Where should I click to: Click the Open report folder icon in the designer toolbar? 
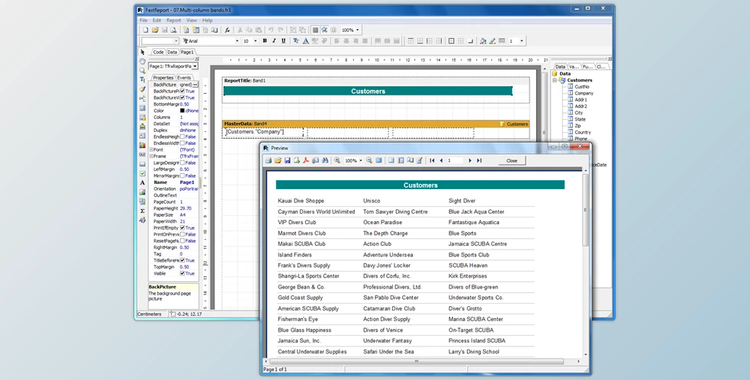coord(155,30)
